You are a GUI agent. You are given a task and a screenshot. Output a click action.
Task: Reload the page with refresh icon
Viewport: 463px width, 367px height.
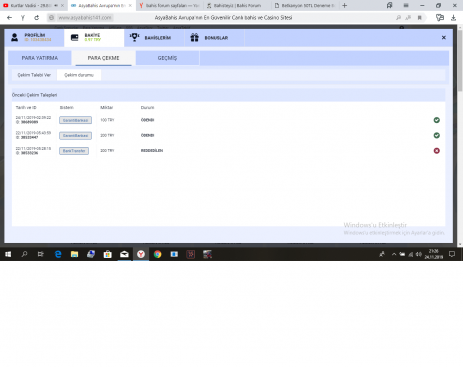pyautogui.click(x=36, y=18)
